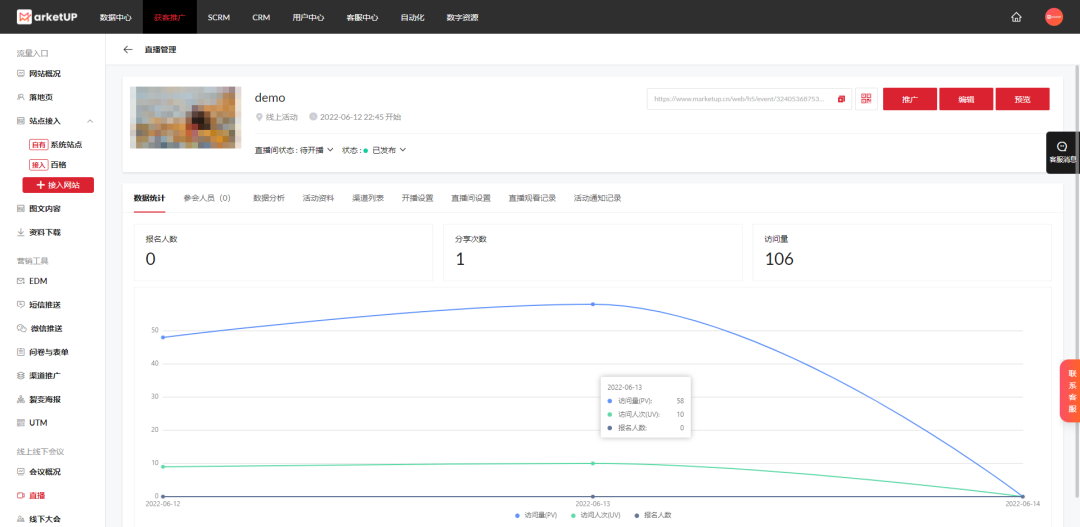Switch to the 渠道列表 tab
The width and height of the screenshot is (1080, 527).
point(368,198)
